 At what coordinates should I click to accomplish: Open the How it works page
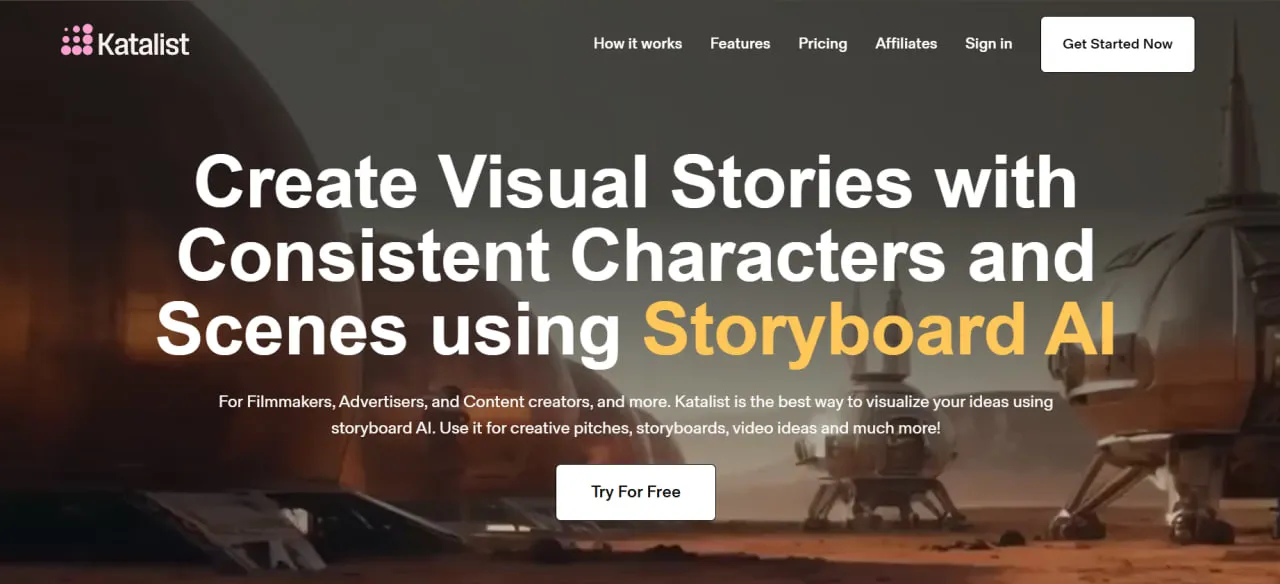(637, 44)
